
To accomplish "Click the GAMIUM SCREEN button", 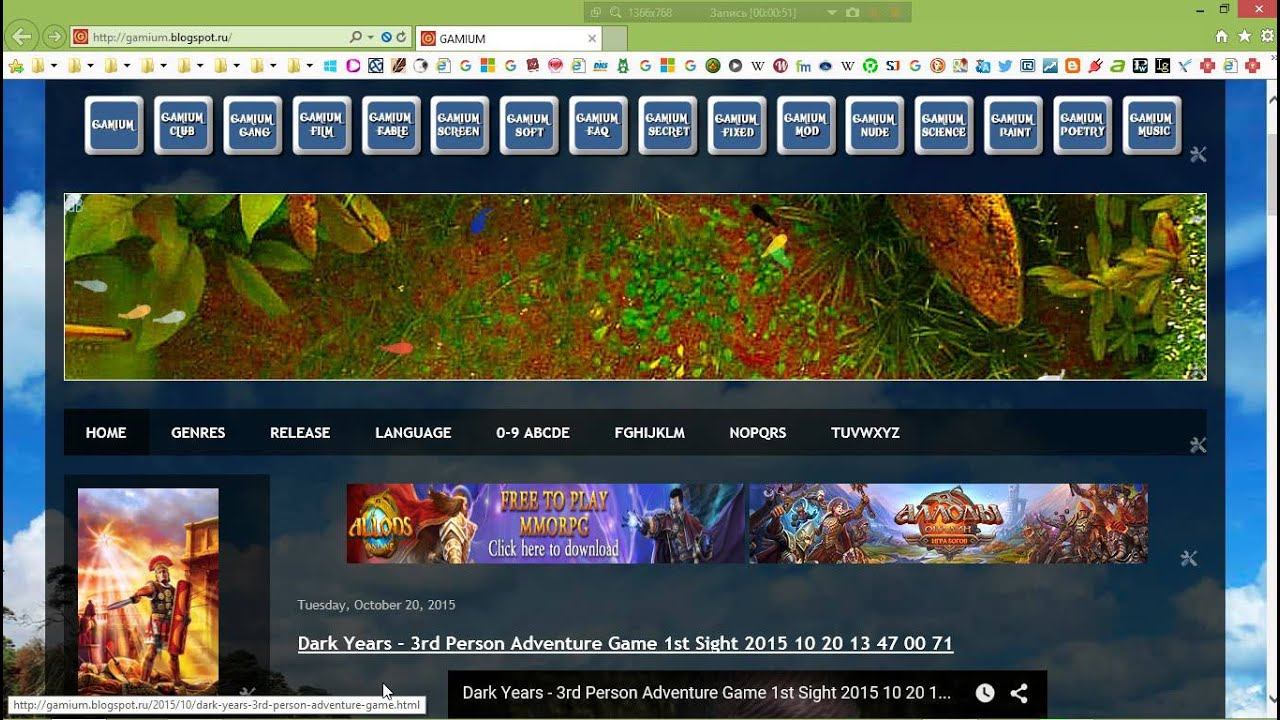I will pyautogui.click(x=460, y=125).
